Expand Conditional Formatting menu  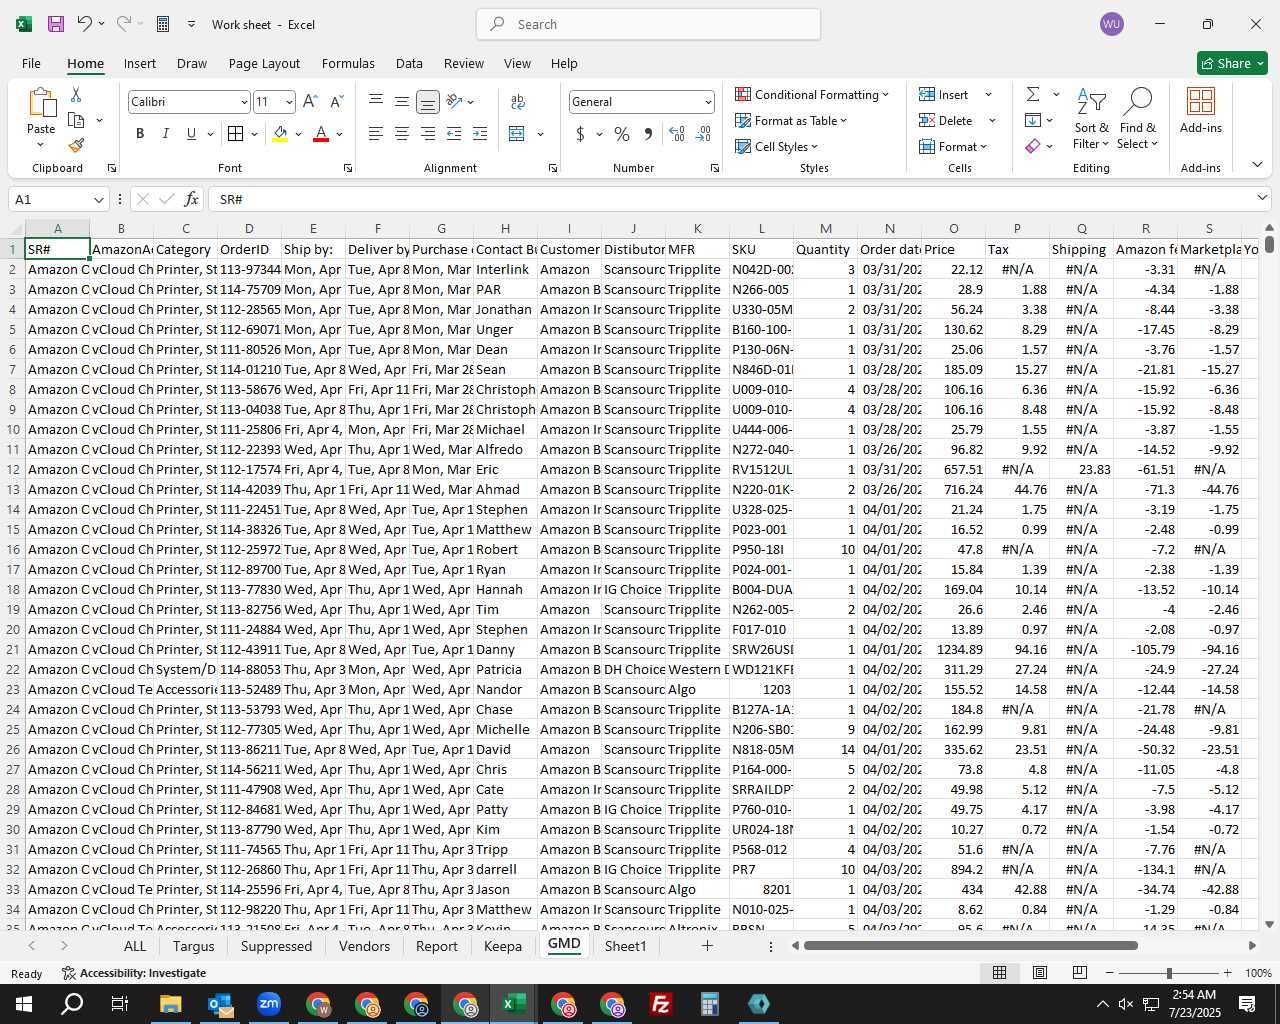tap(811, 94)
